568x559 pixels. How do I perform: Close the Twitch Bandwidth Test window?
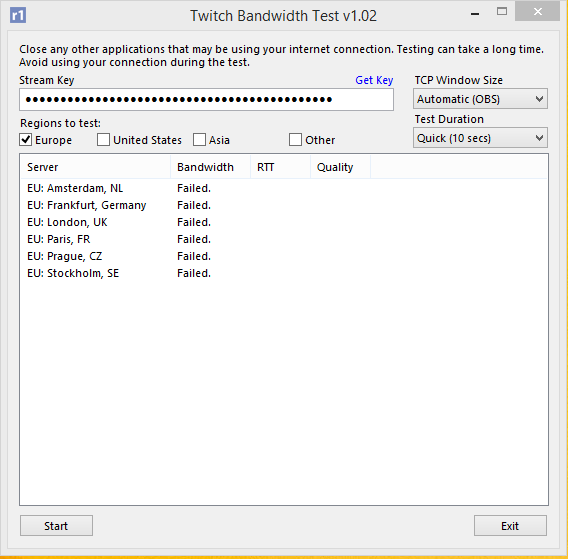(x=538, y=12)
